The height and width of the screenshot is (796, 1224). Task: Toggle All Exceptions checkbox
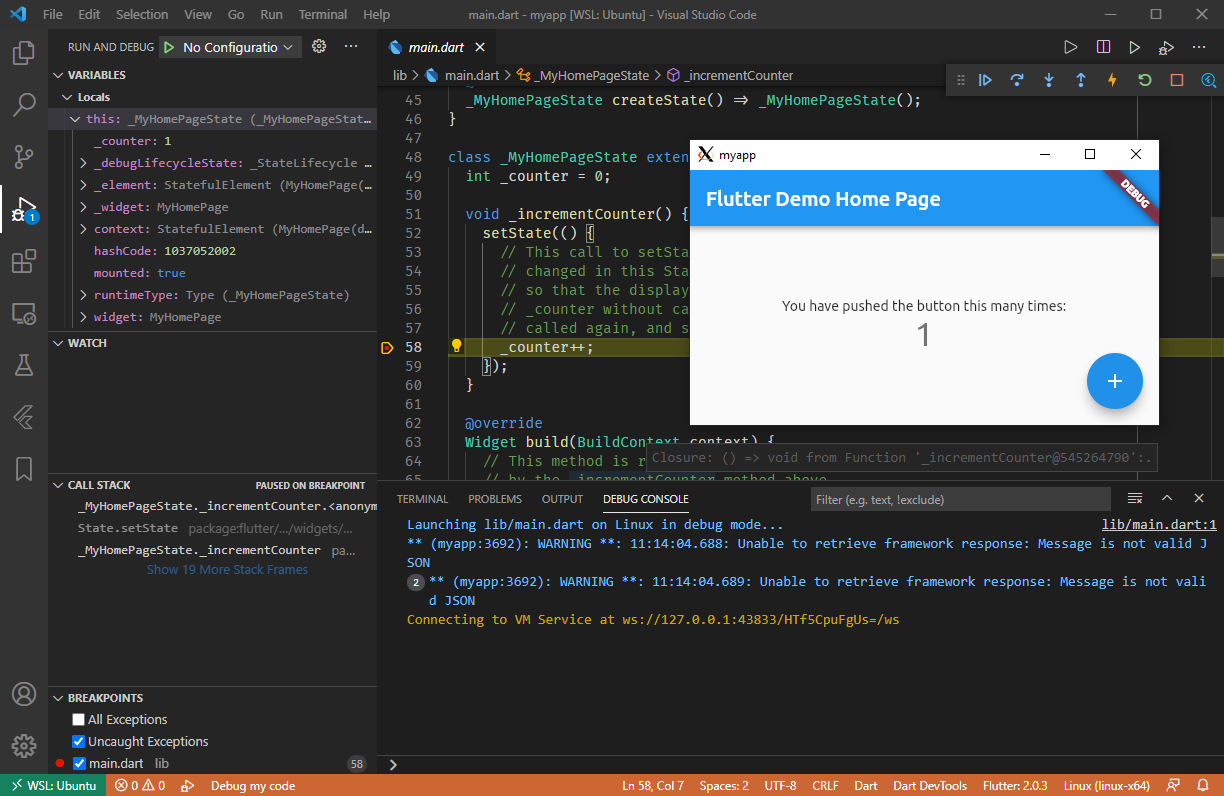click(78, 720)
